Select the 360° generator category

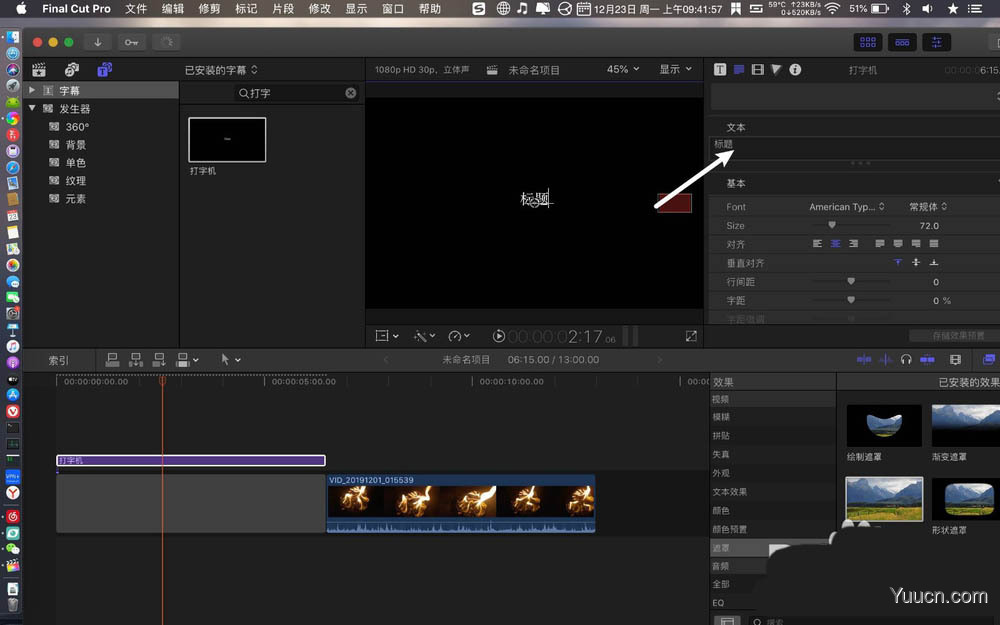[77, 127]
